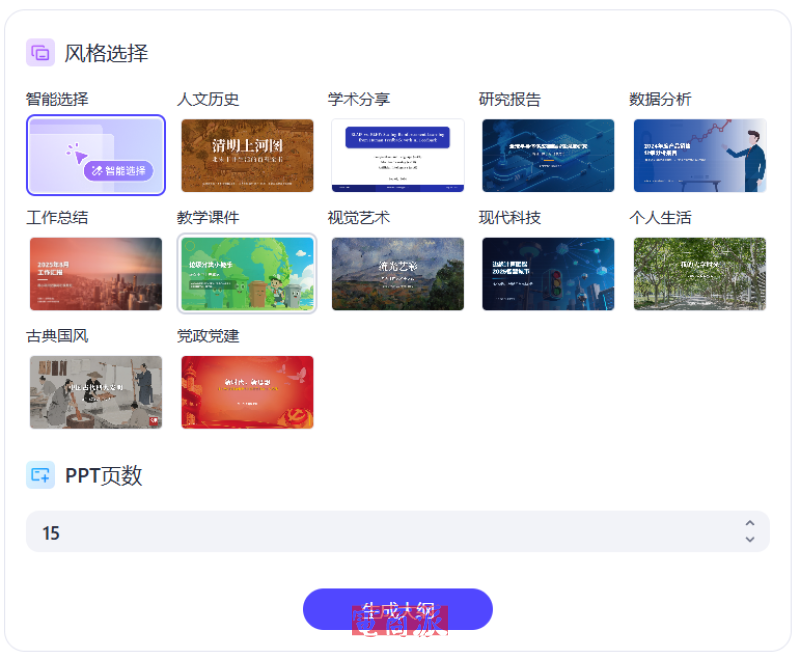Choose the 数据分析 style thumbnail
Viewport: 800px width, 658px height.
click(x=700, y=155)
